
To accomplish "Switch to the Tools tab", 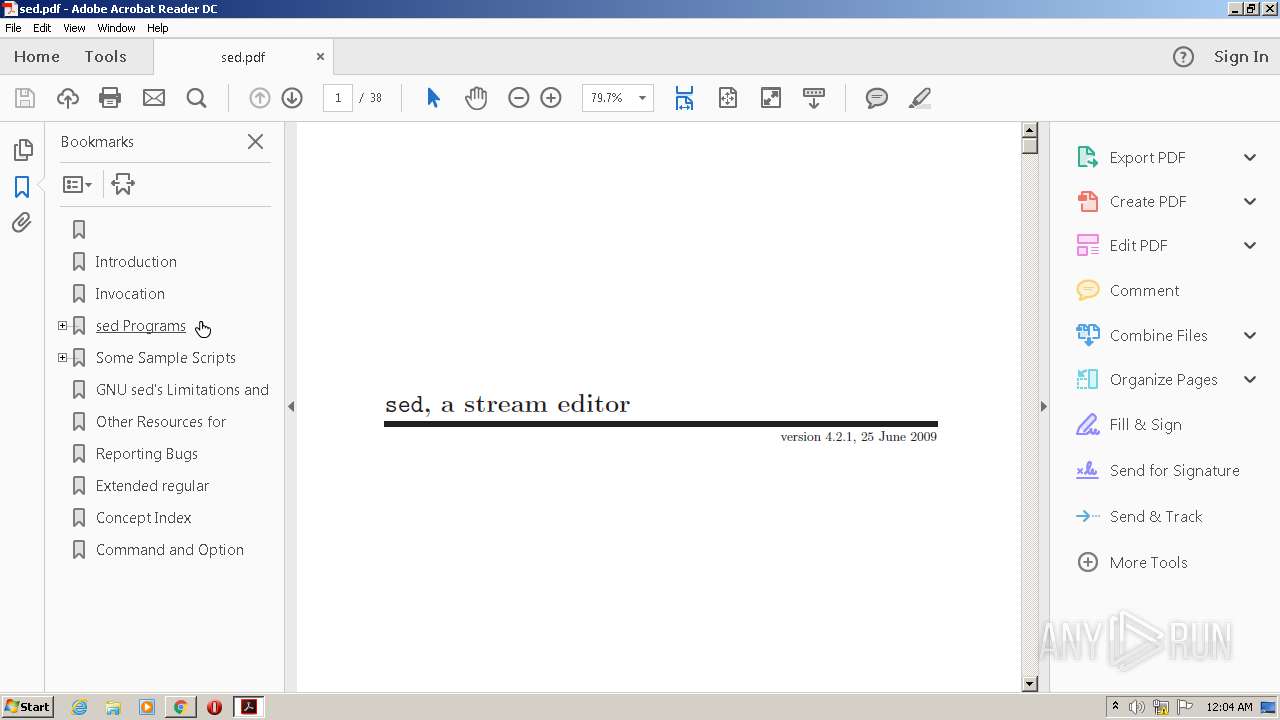I will click(105, 57).
